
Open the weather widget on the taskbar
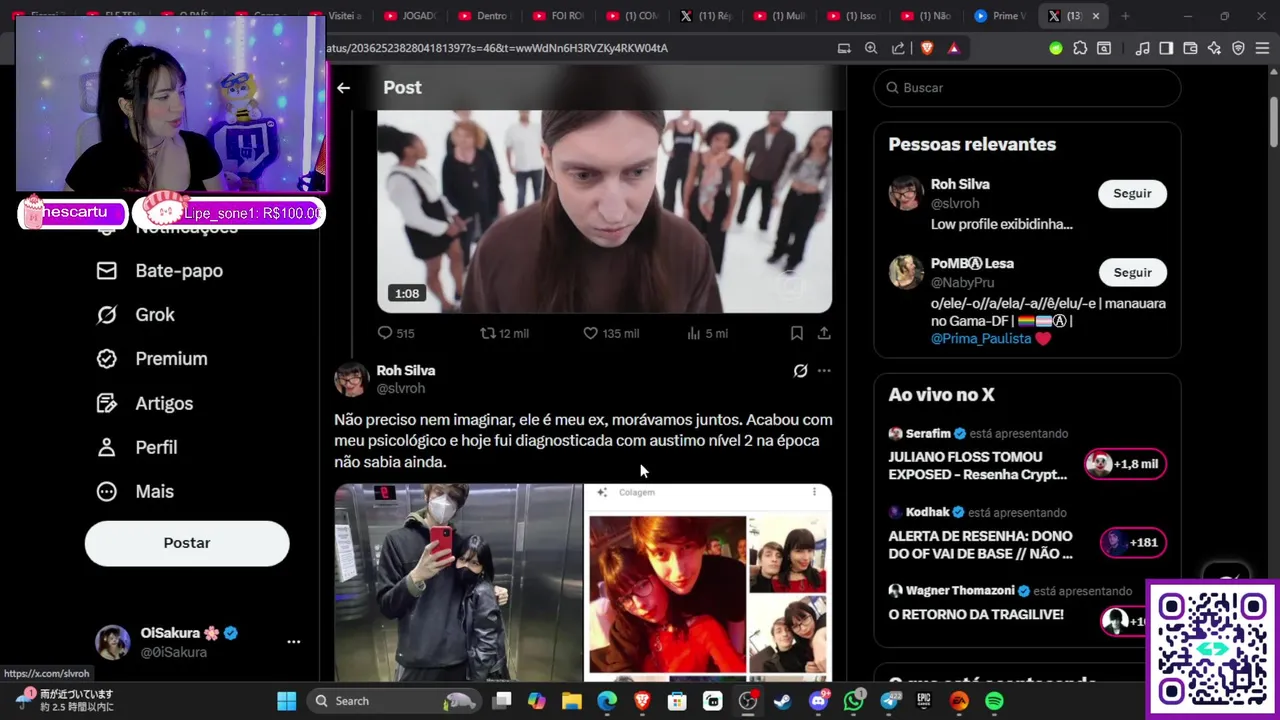click(65, 700)
